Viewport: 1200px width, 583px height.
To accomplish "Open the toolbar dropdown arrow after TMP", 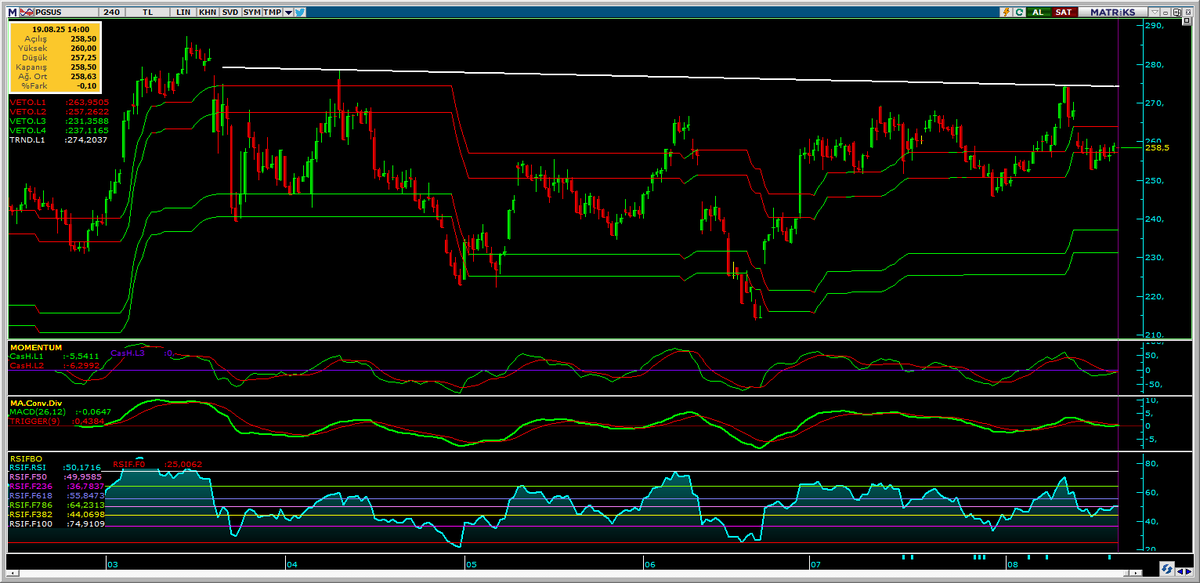I will pyautogui.click(x=288, y=11).
